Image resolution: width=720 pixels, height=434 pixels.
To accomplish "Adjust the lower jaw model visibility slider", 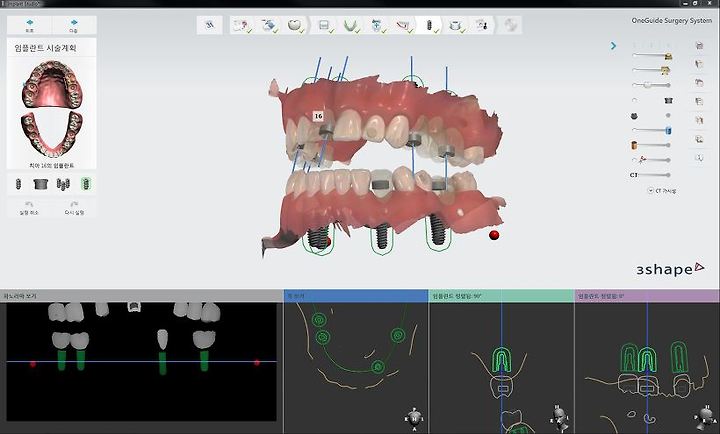I will pos(652,70).
